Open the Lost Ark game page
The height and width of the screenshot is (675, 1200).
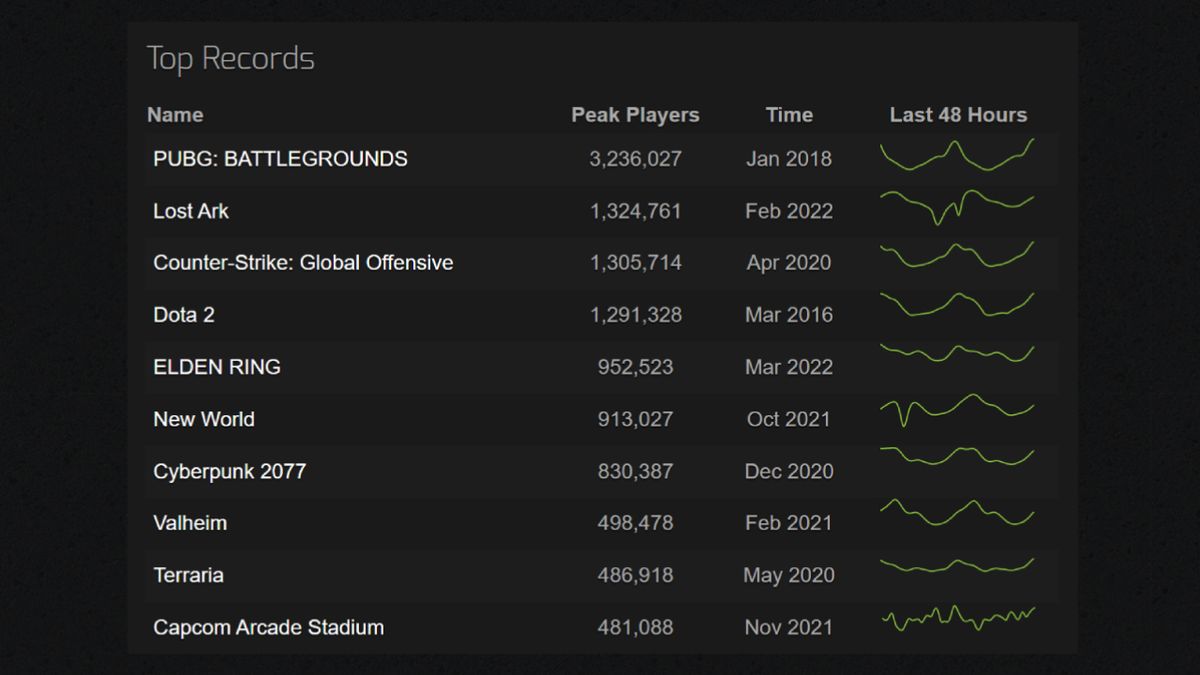(191, 211)
